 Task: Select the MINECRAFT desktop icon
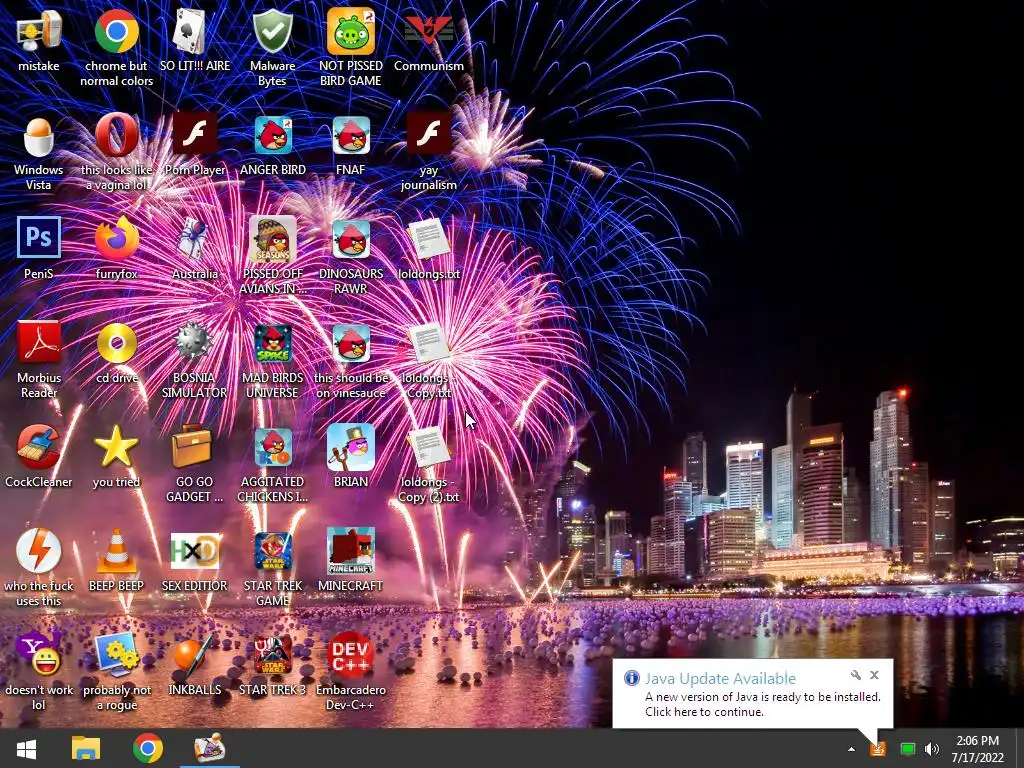click(x=351, y=551)
